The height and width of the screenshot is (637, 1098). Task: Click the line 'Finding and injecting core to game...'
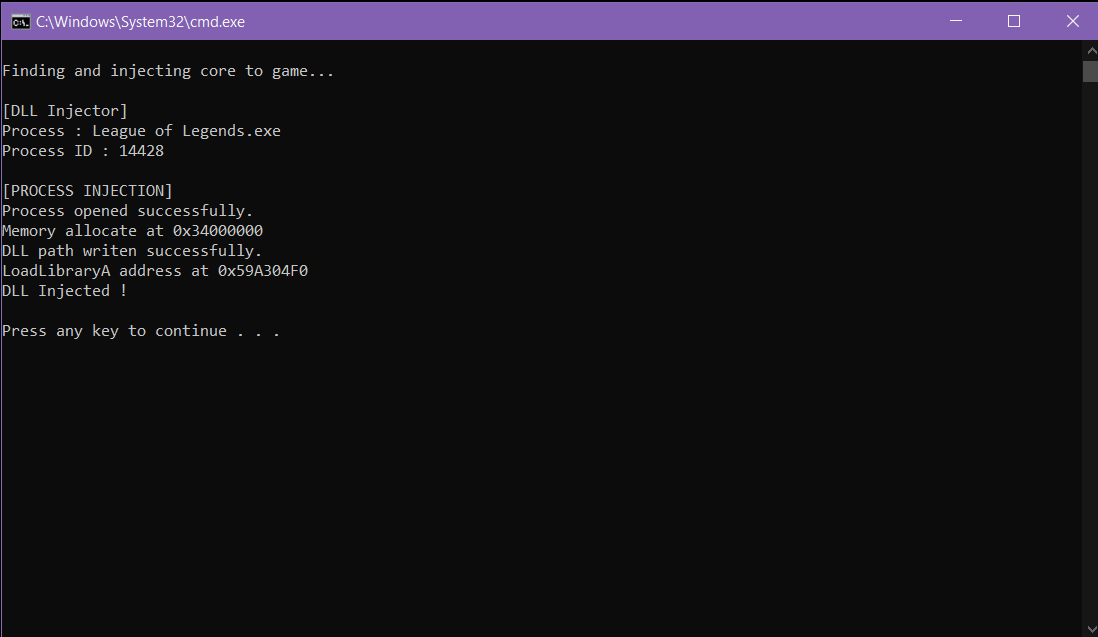pyautogui.click(x=168, y=71)
